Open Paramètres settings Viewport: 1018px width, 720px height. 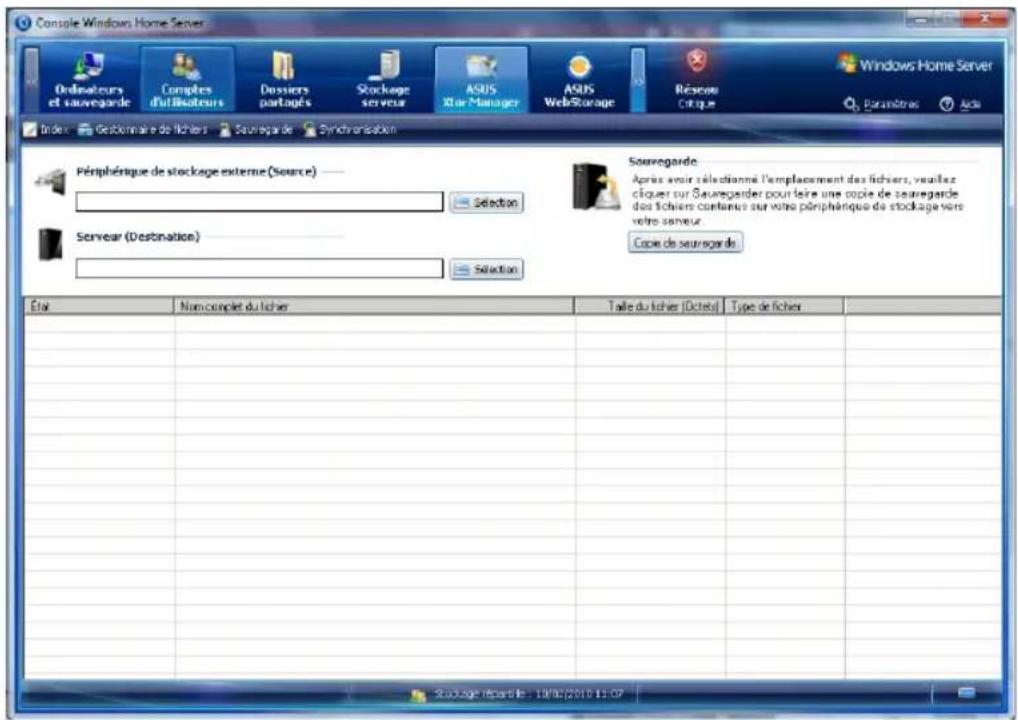tap(882, 105)
